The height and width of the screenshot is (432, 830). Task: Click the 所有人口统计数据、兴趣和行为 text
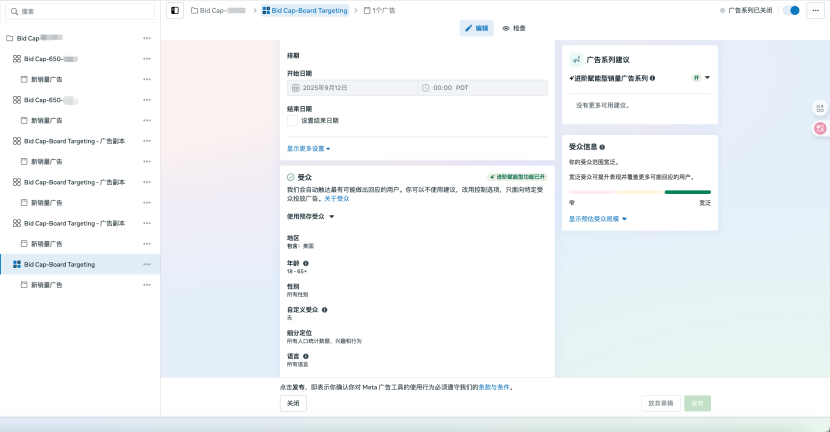324,341
